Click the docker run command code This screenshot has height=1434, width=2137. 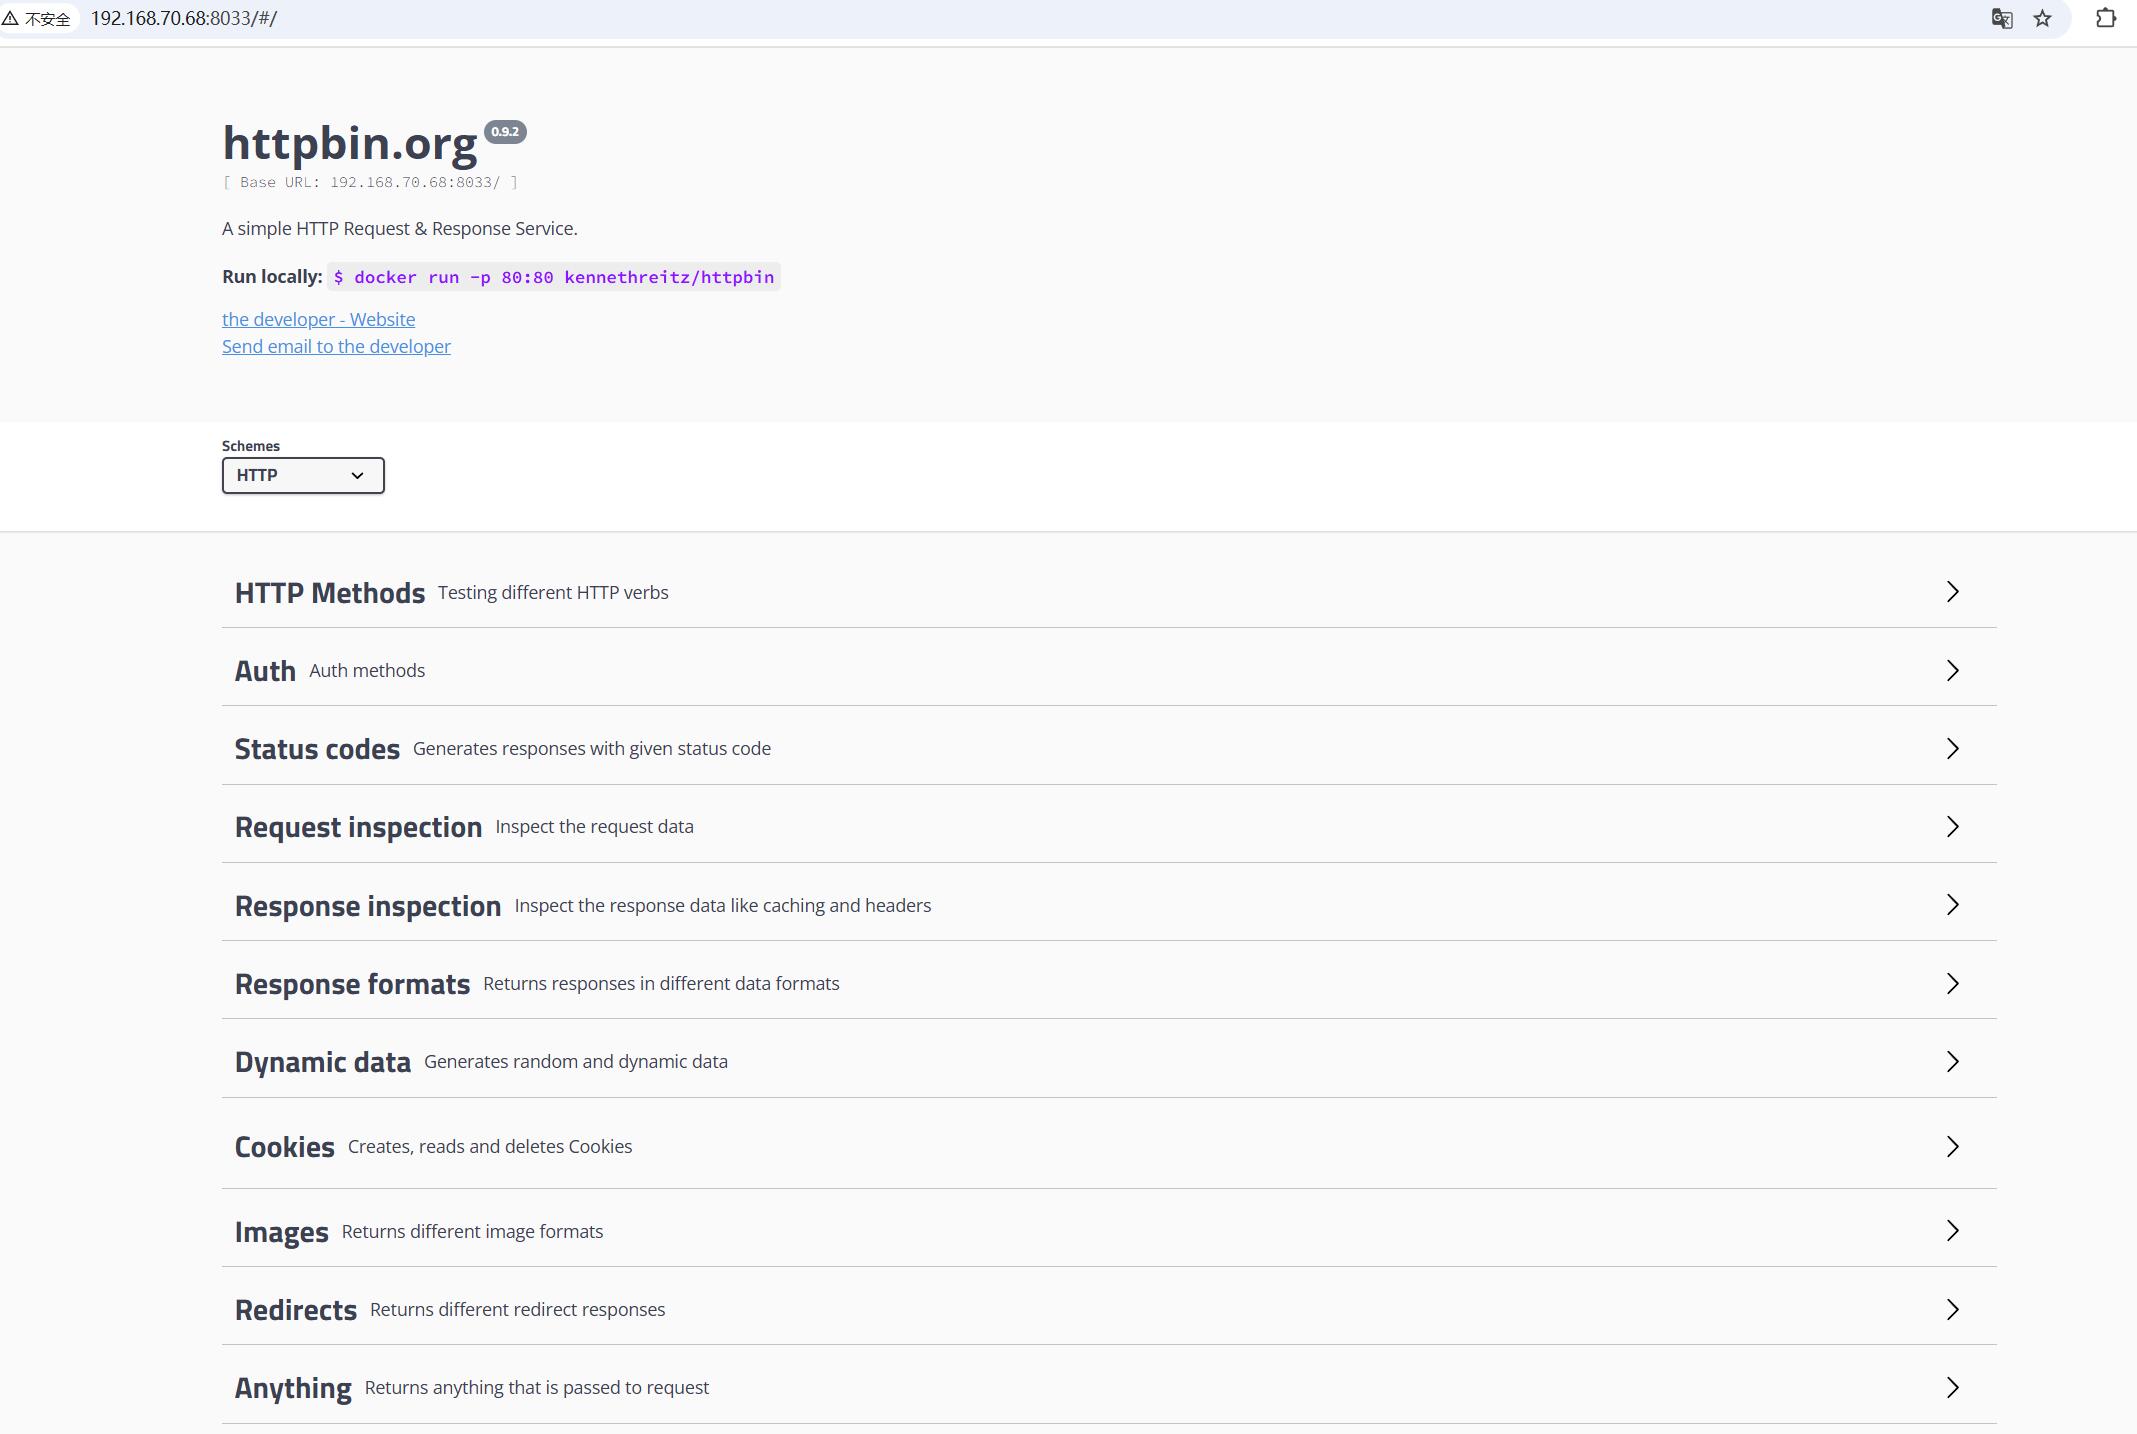(x=554, y=277)
